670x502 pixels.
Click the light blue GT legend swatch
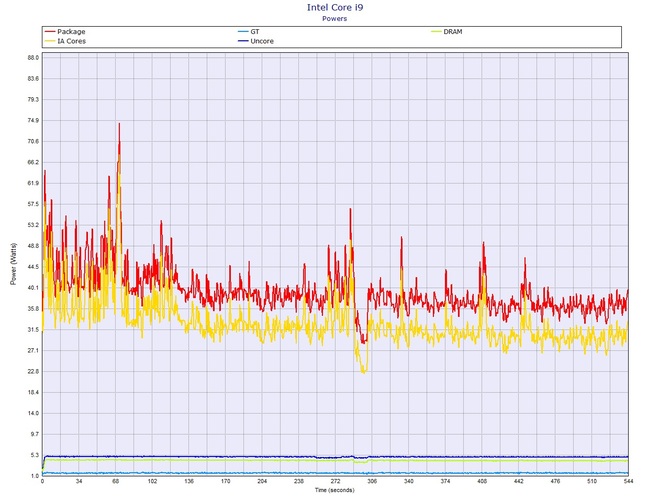point(243,32)
